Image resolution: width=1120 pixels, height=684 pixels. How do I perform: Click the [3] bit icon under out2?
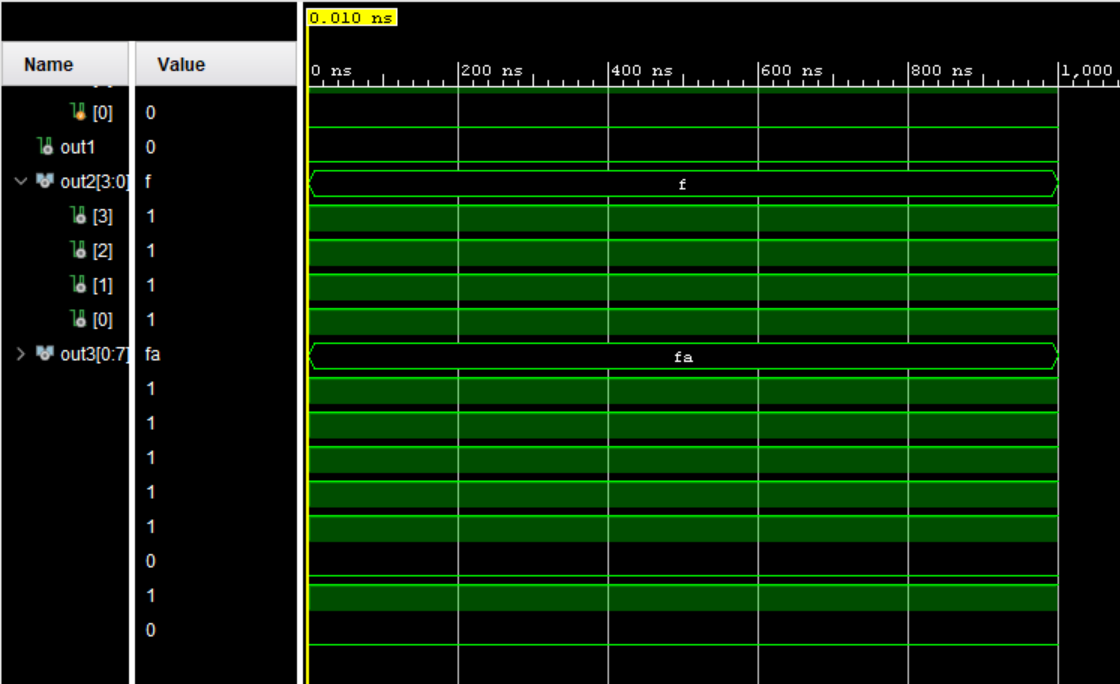tap(79, 216)
